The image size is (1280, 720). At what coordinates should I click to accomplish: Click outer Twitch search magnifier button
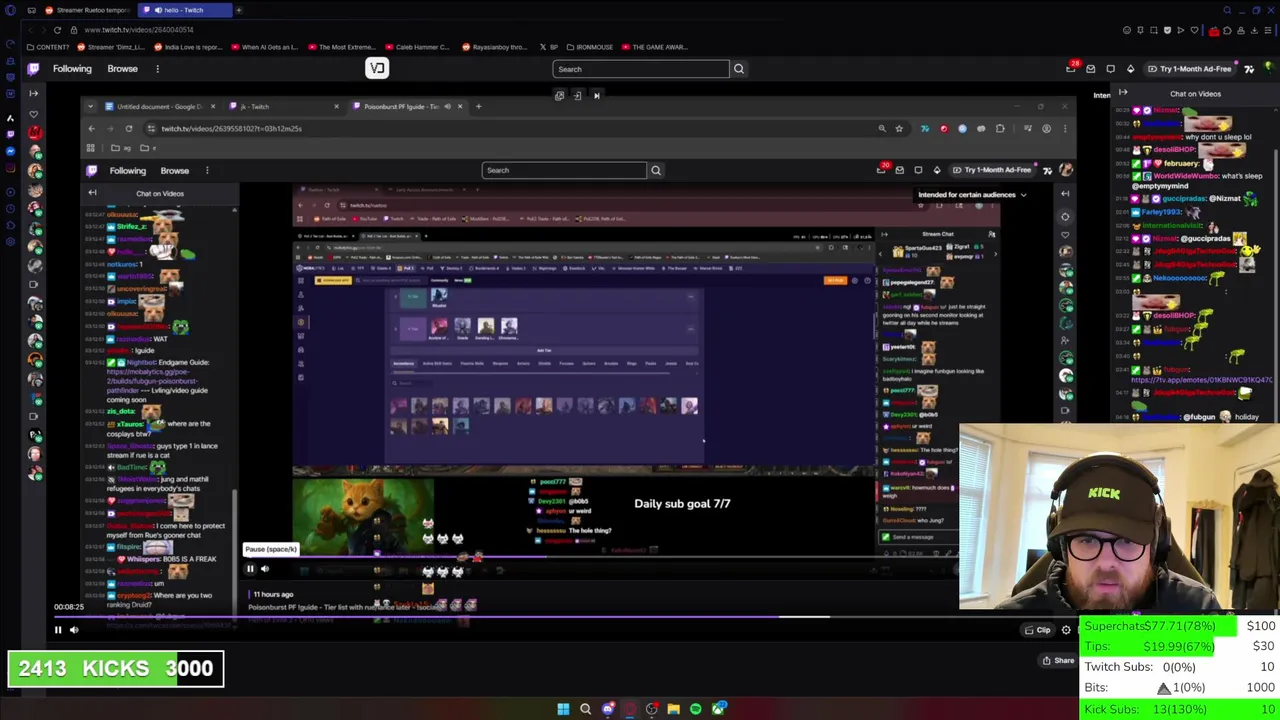point(739,69)
